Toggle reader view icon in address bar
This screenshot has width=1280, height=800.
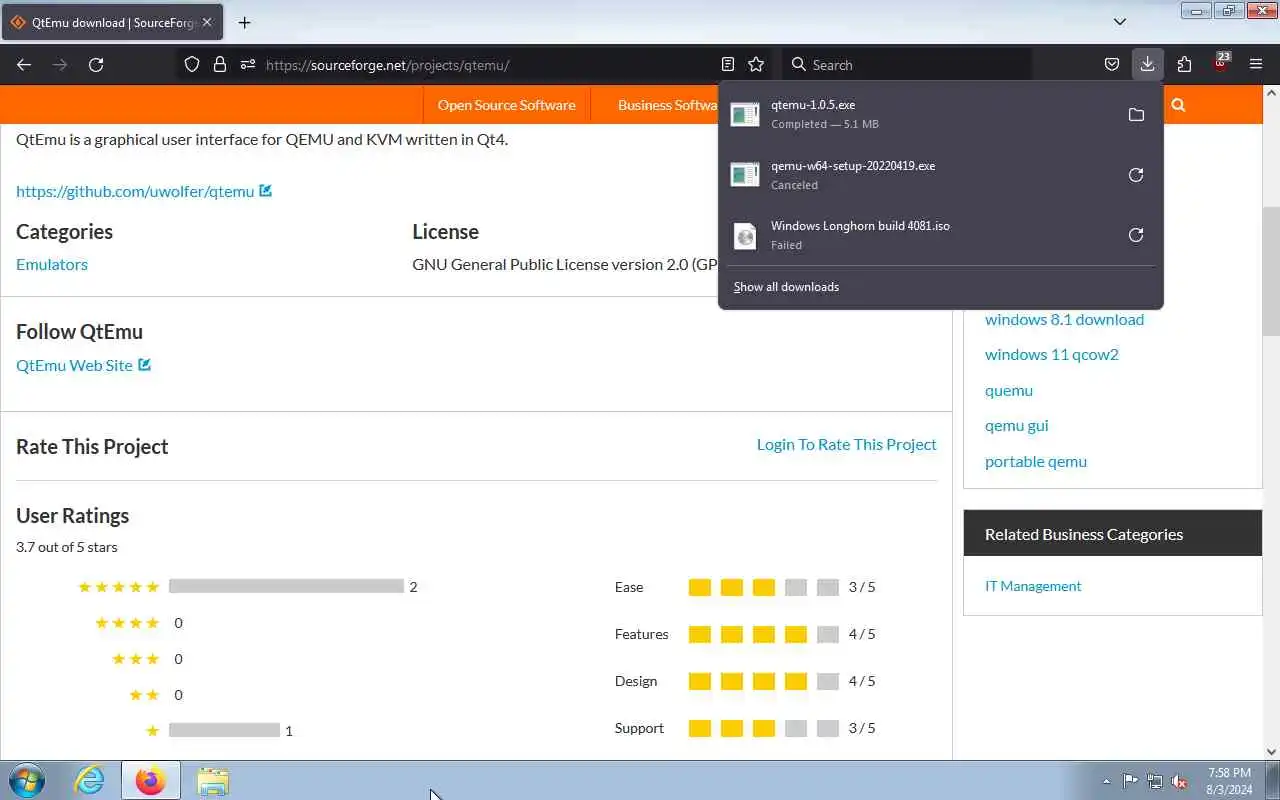click(727, 64)
